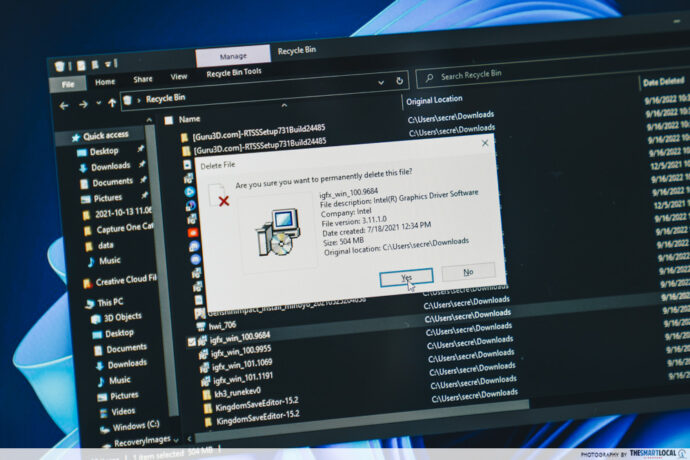
Task: Open the Home ribbon tab
Action: pos(105,81)
